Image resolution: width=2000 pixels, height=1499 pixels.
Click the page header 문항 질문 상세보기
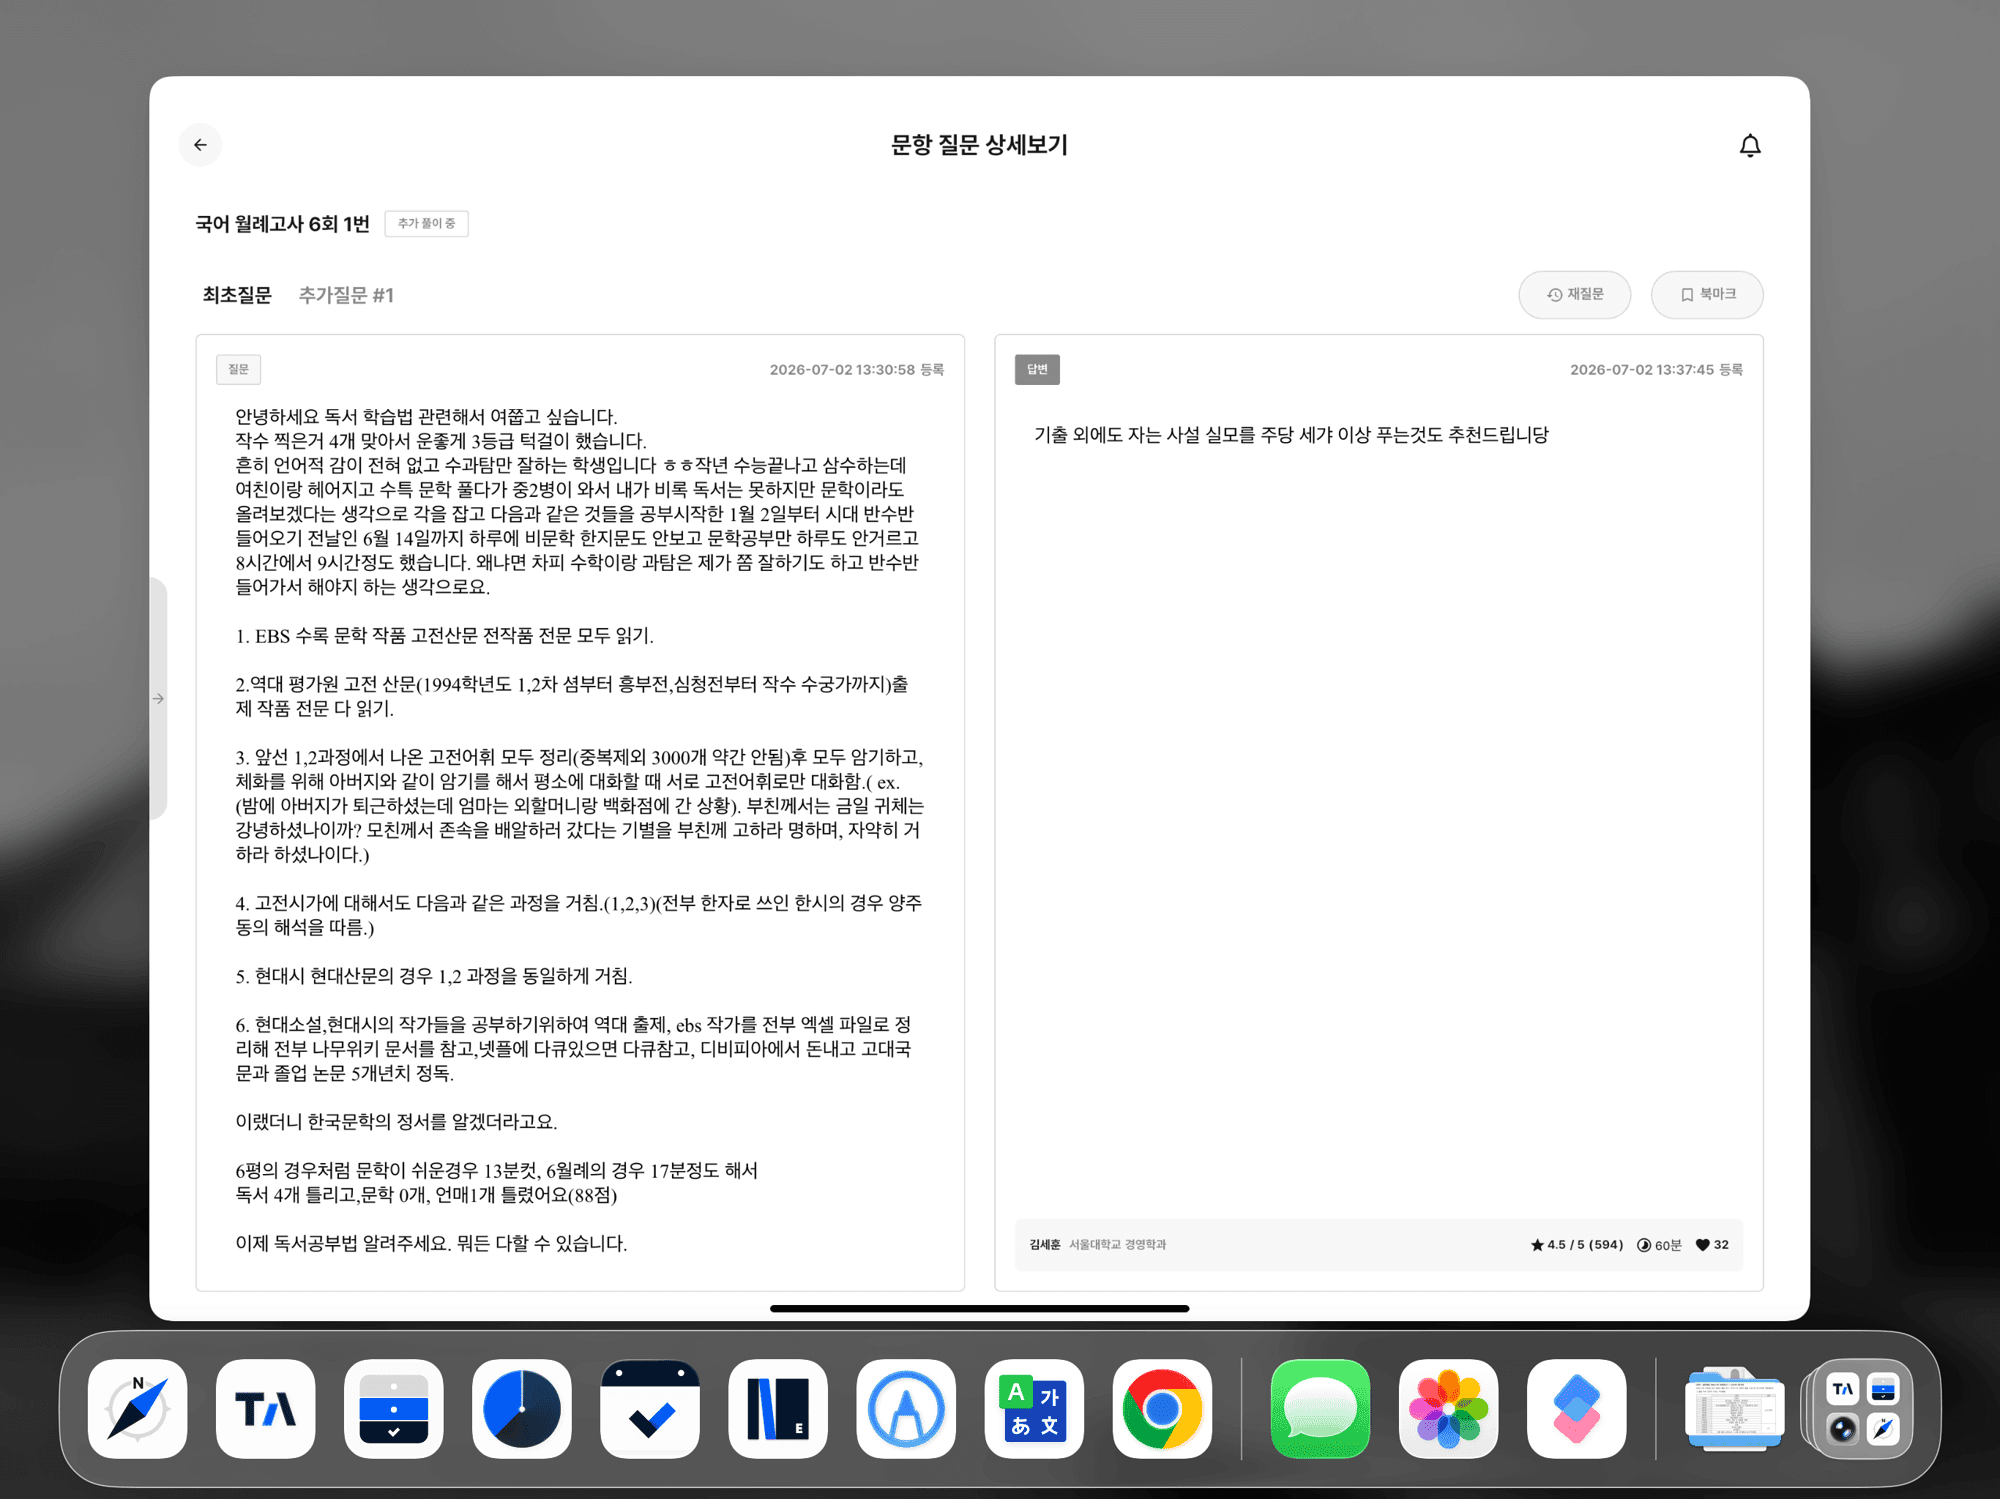979,145
